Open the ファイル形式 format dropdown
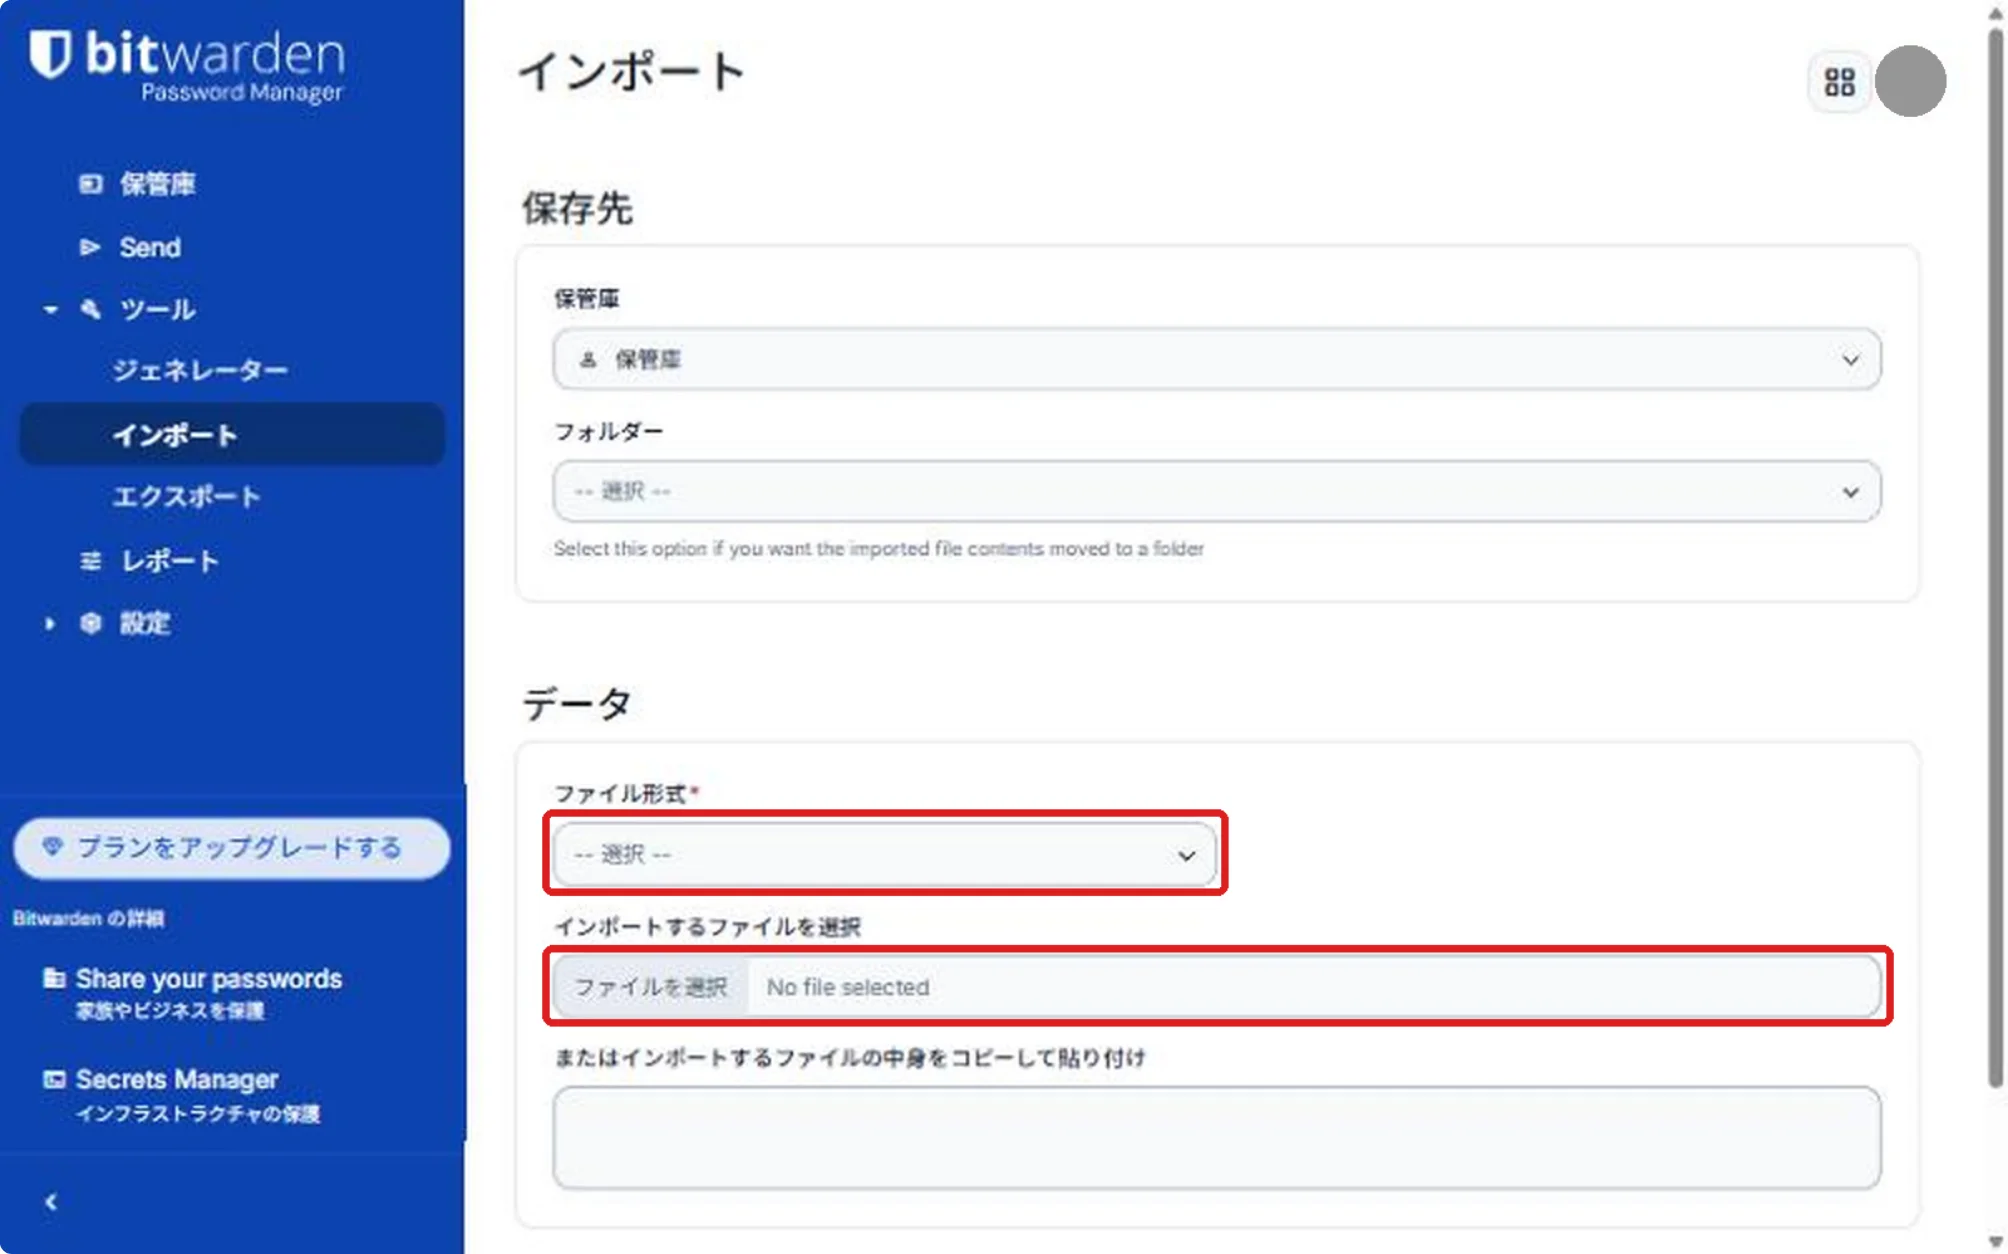Image resolution: width=2008 pixels, height=1254 pixels. [x=885, y=855]
